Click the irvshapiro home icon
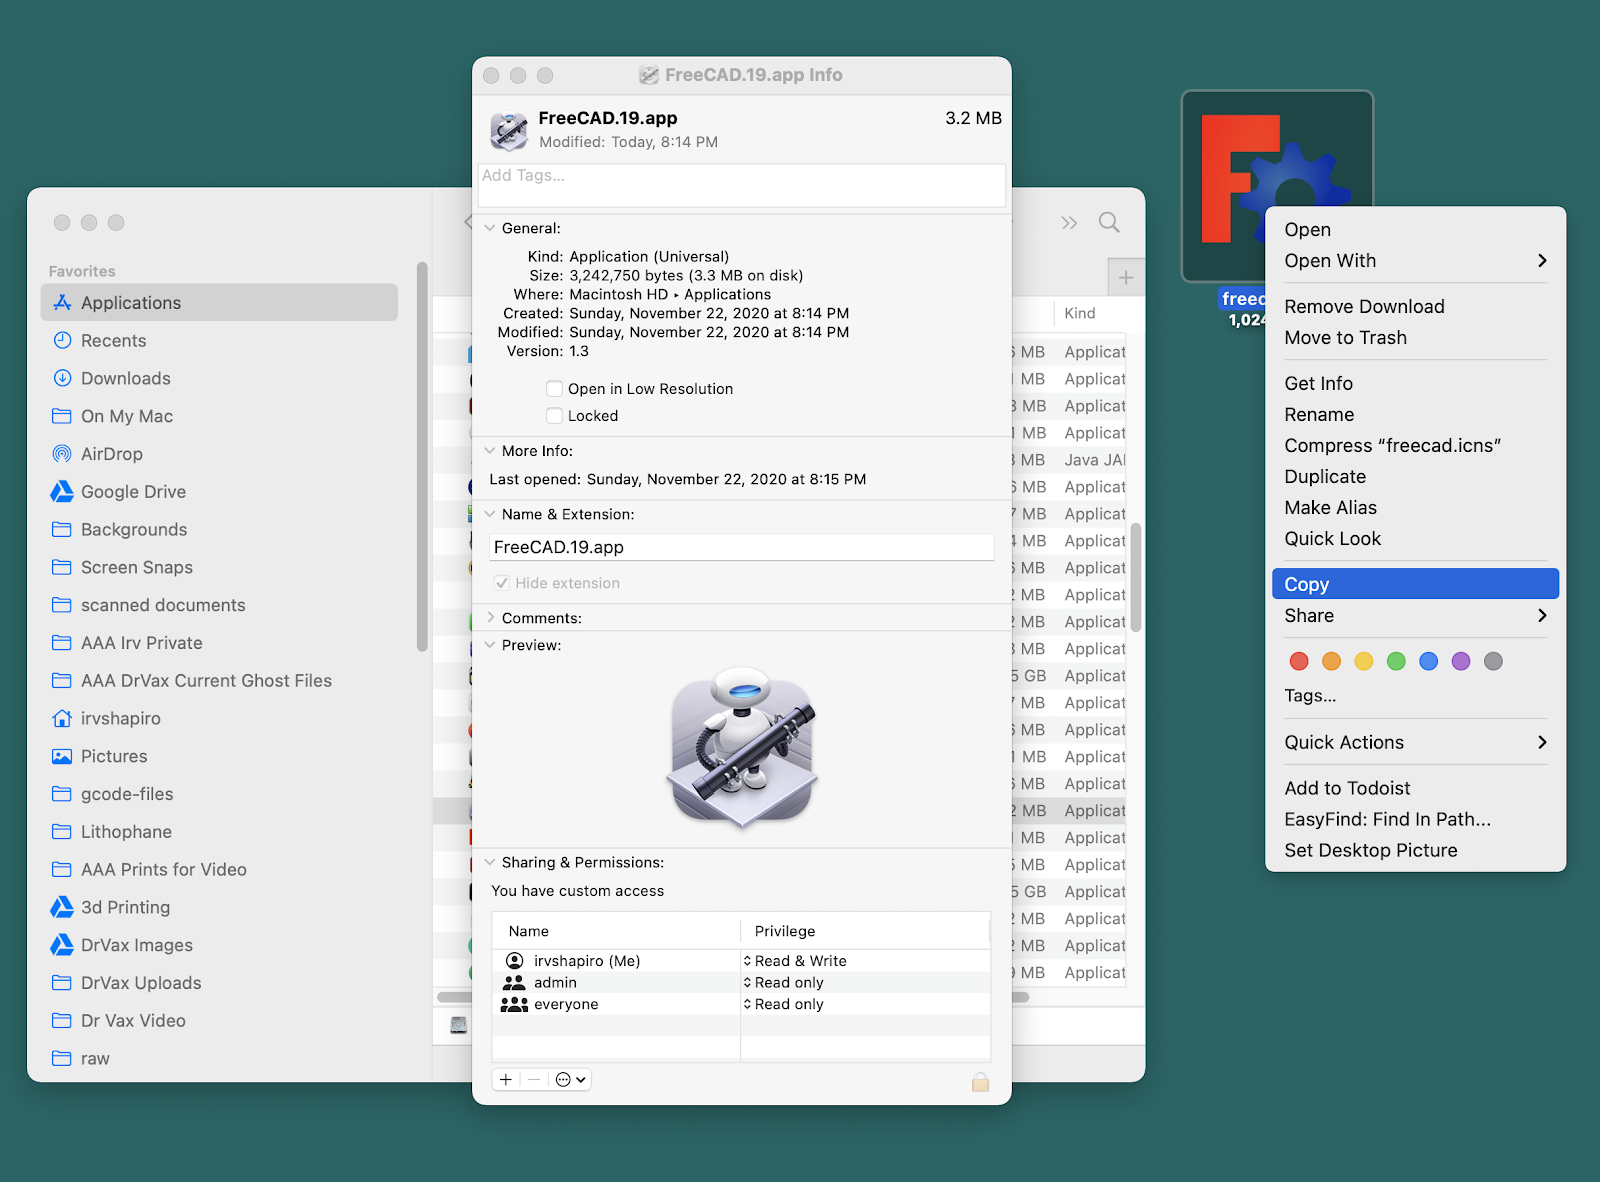 62,718
